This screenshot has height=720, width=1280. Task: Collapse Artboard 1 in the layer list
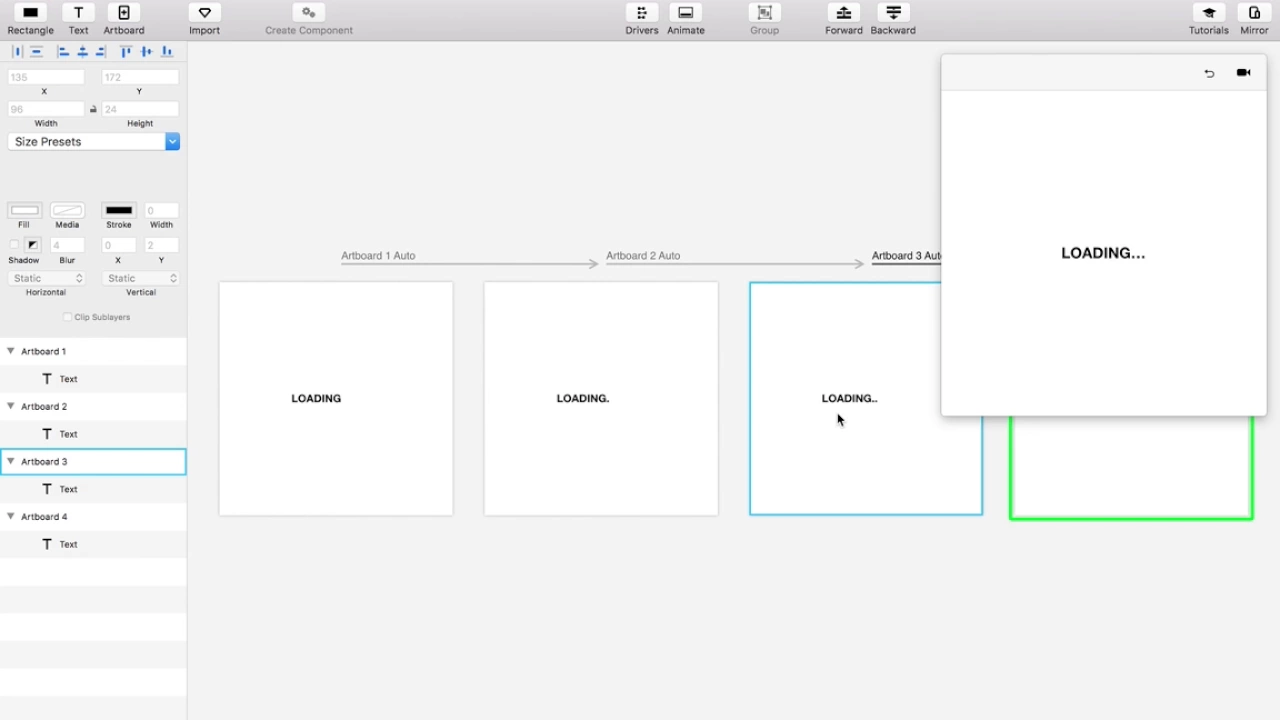[x=11, y=351]
